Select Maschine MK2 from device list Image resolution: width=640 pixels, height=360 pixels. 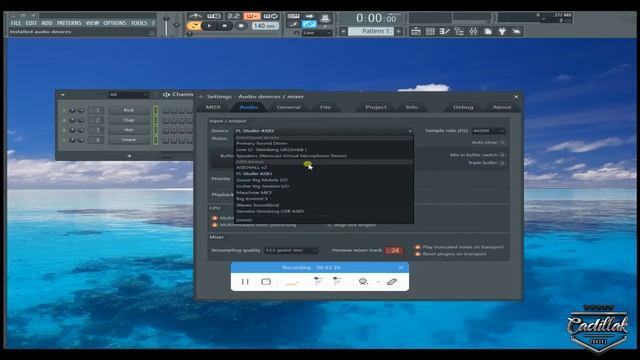pyautogui.click(x=324, y=192)
